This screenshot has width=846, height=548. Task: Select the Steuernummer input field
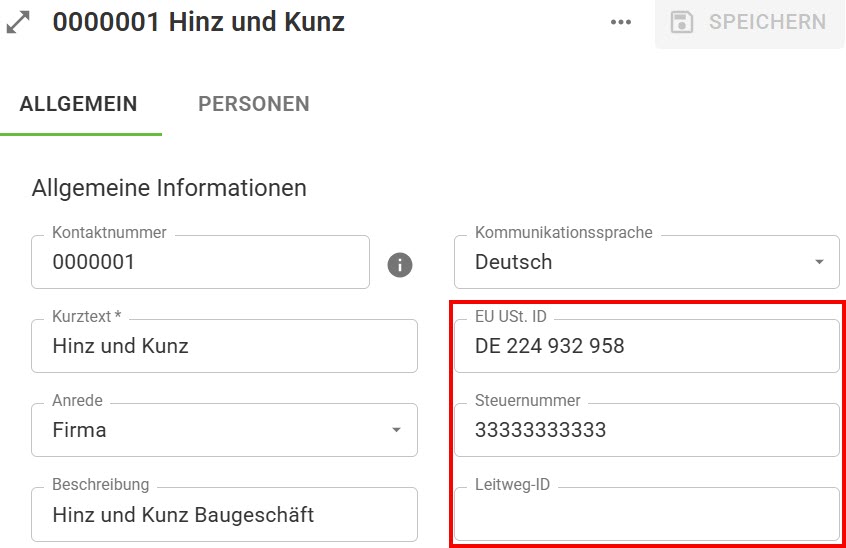[x=646, y=431]
